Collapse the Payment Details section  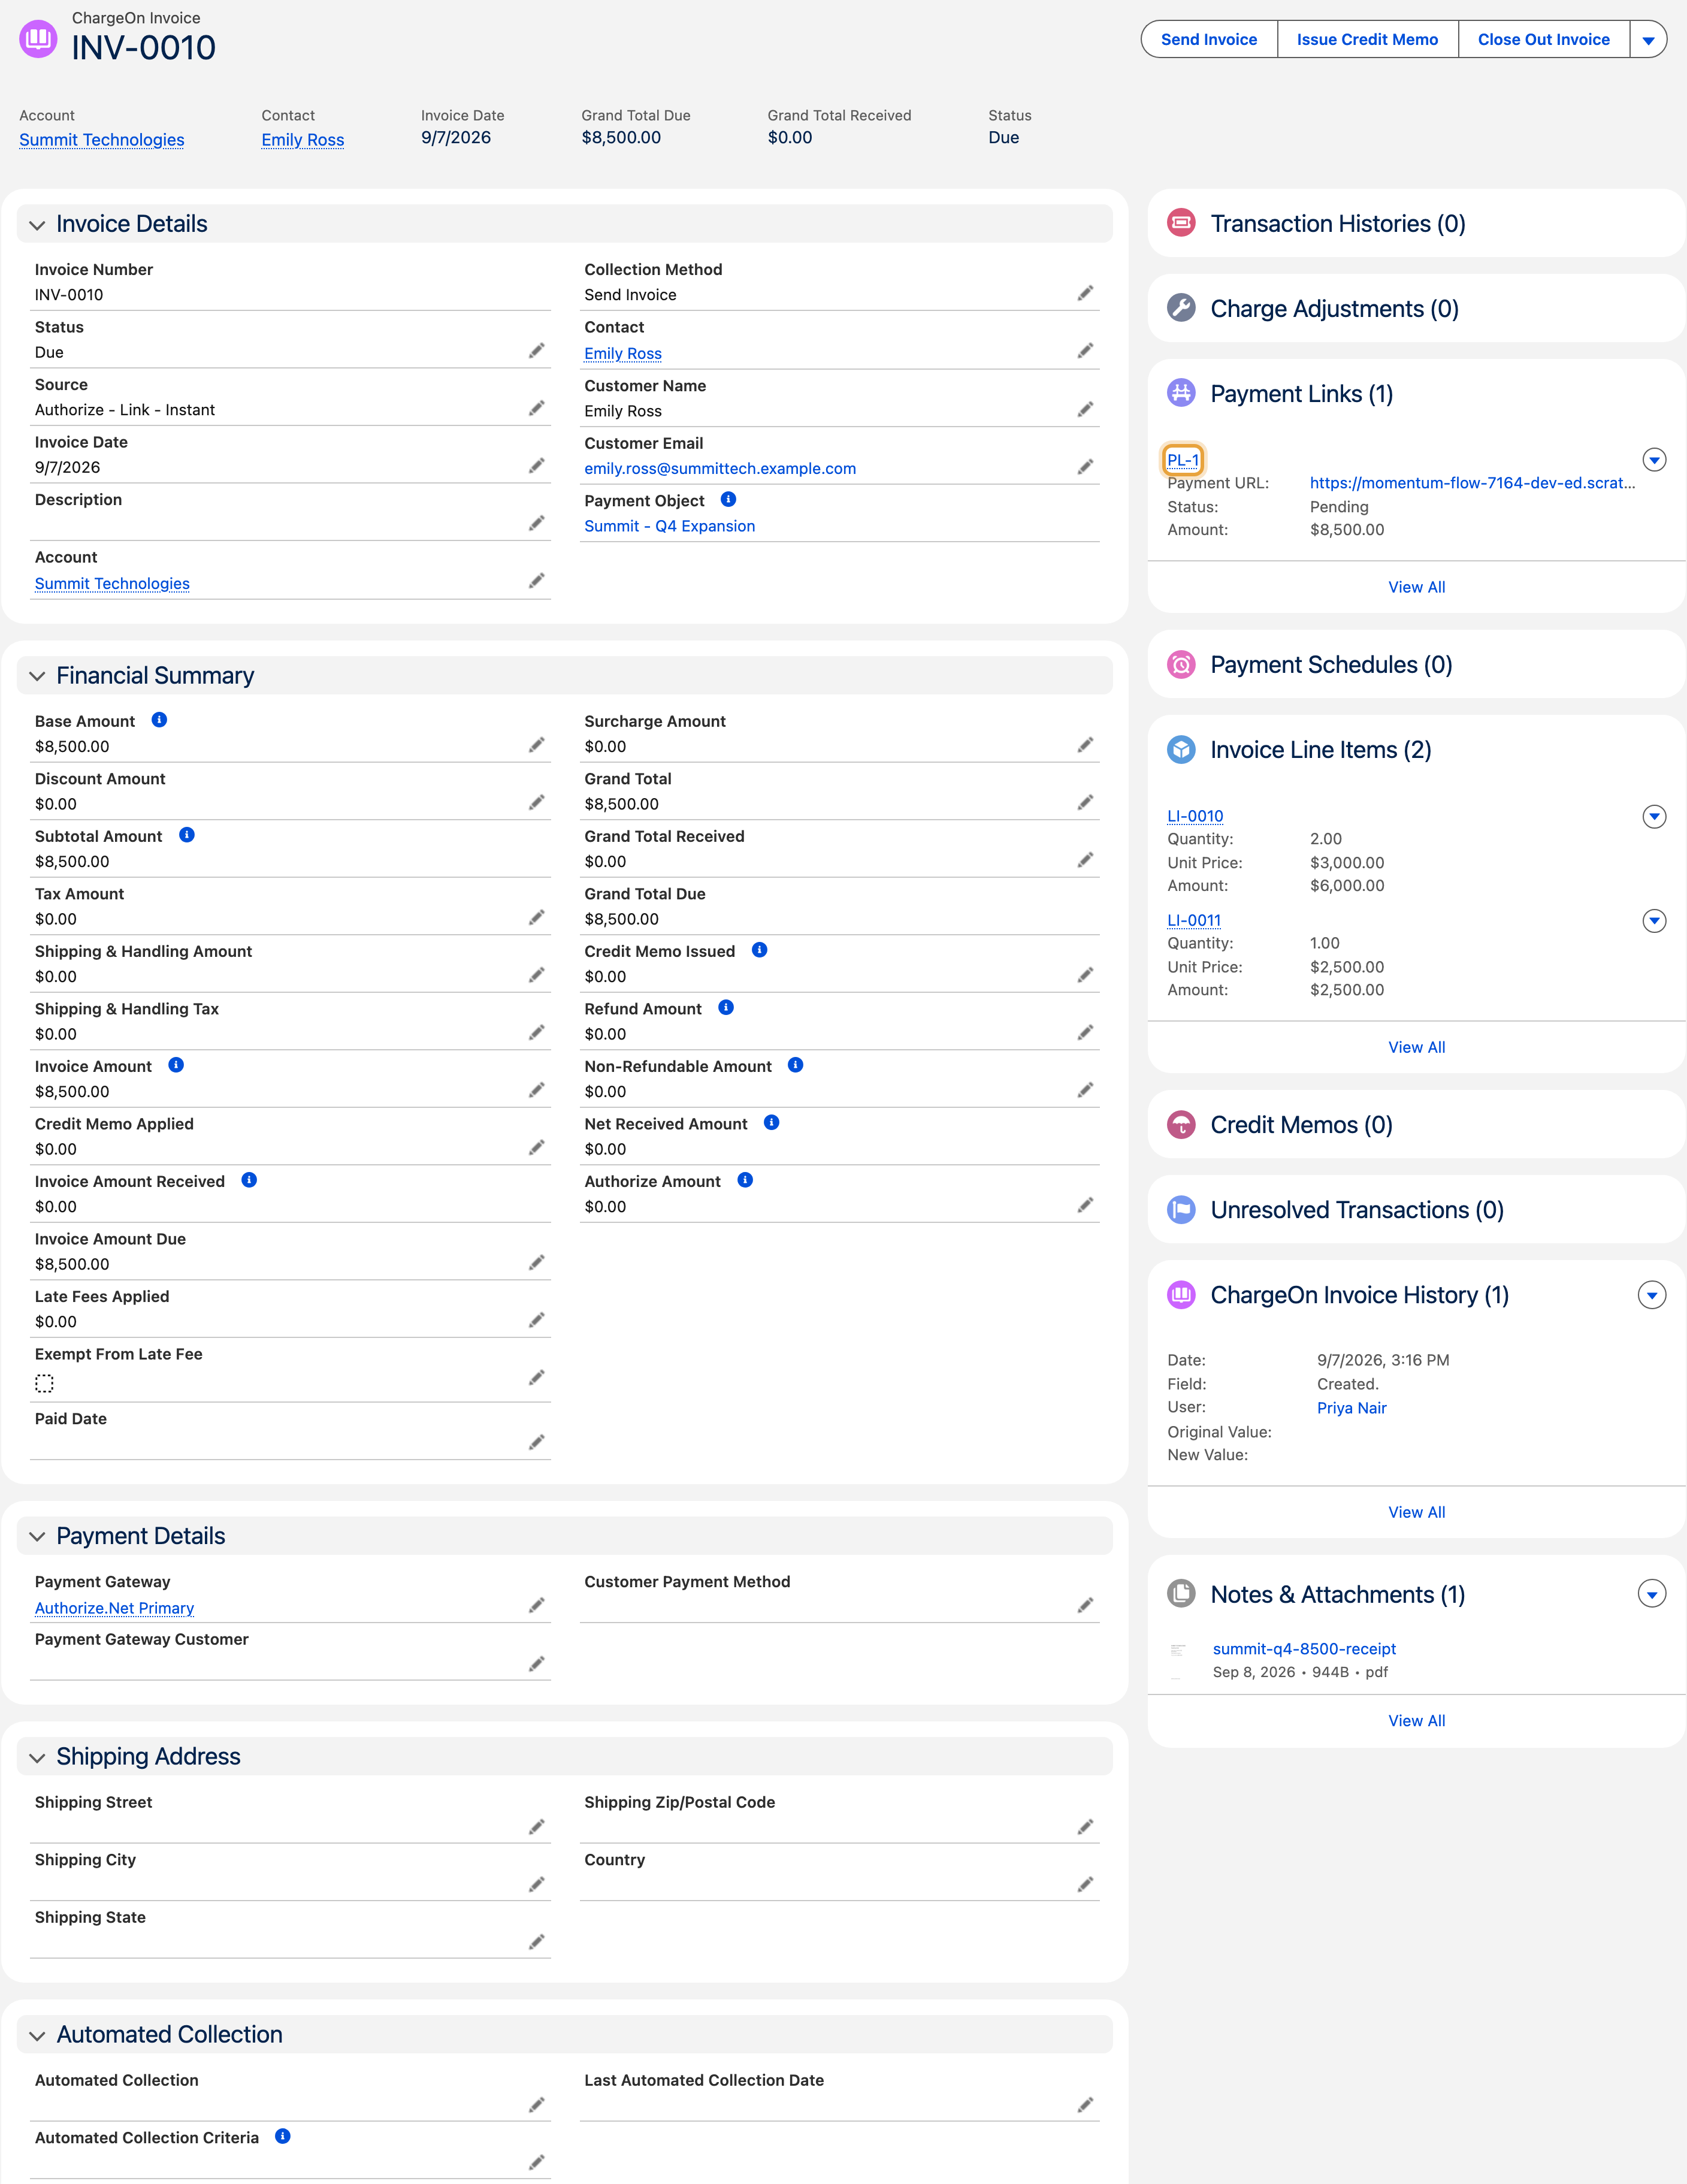tap(37, 1537)
